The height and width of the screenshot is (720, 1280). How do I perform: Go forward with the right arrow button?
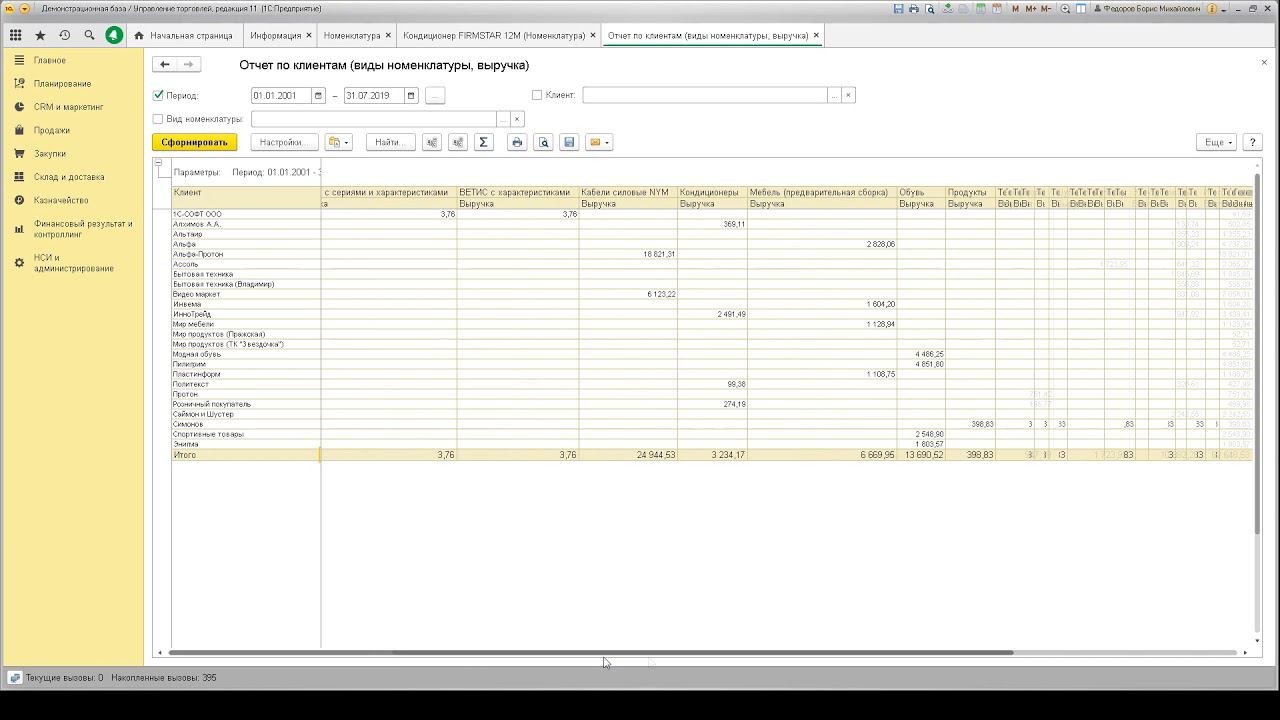[x=189, y=64]
